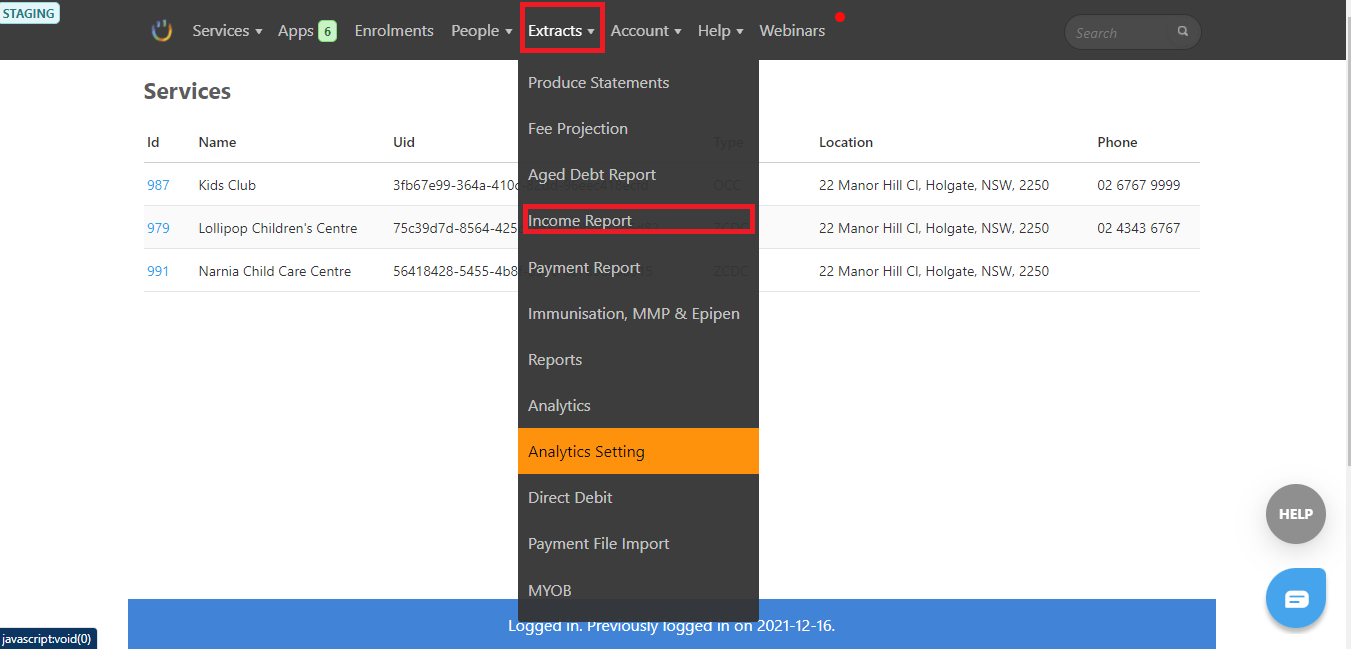Click Narnia Child Care Centre name cell
The image size is (1351, 649).
[275, 271]
